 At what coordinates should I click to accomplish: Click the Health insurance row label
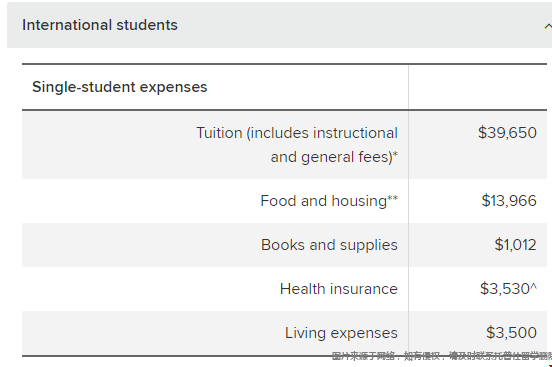coord(339,289)
